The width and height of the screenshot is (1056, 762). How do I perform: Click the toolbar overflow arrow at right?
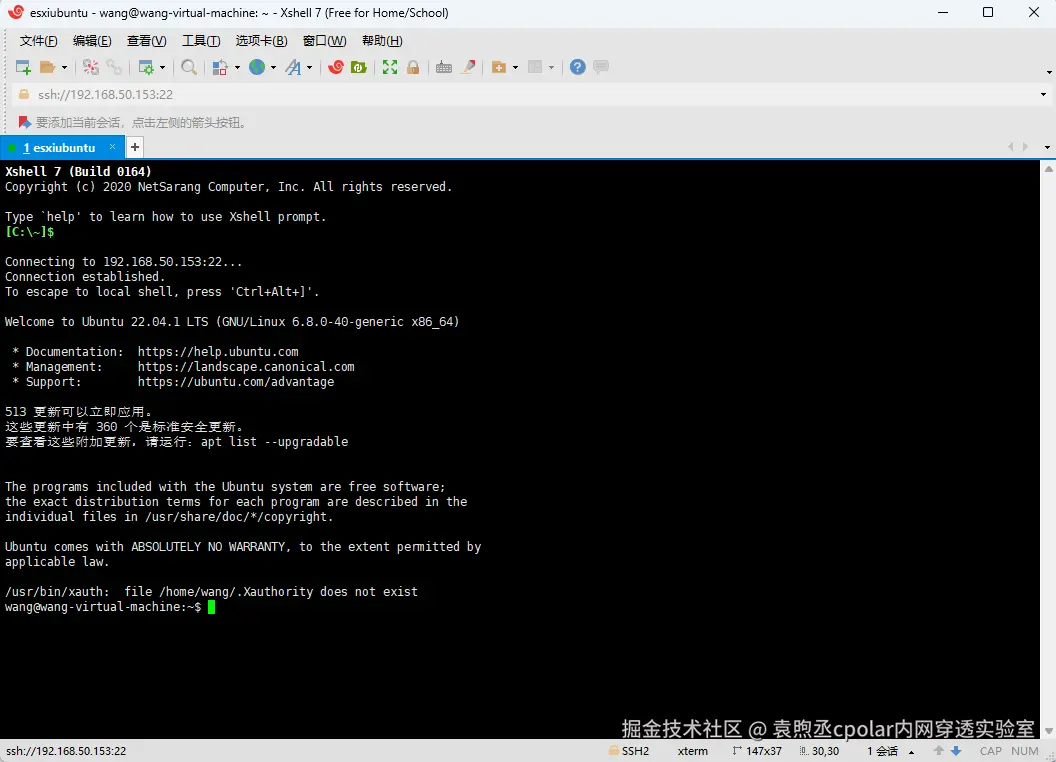(x=1049, y=72)
